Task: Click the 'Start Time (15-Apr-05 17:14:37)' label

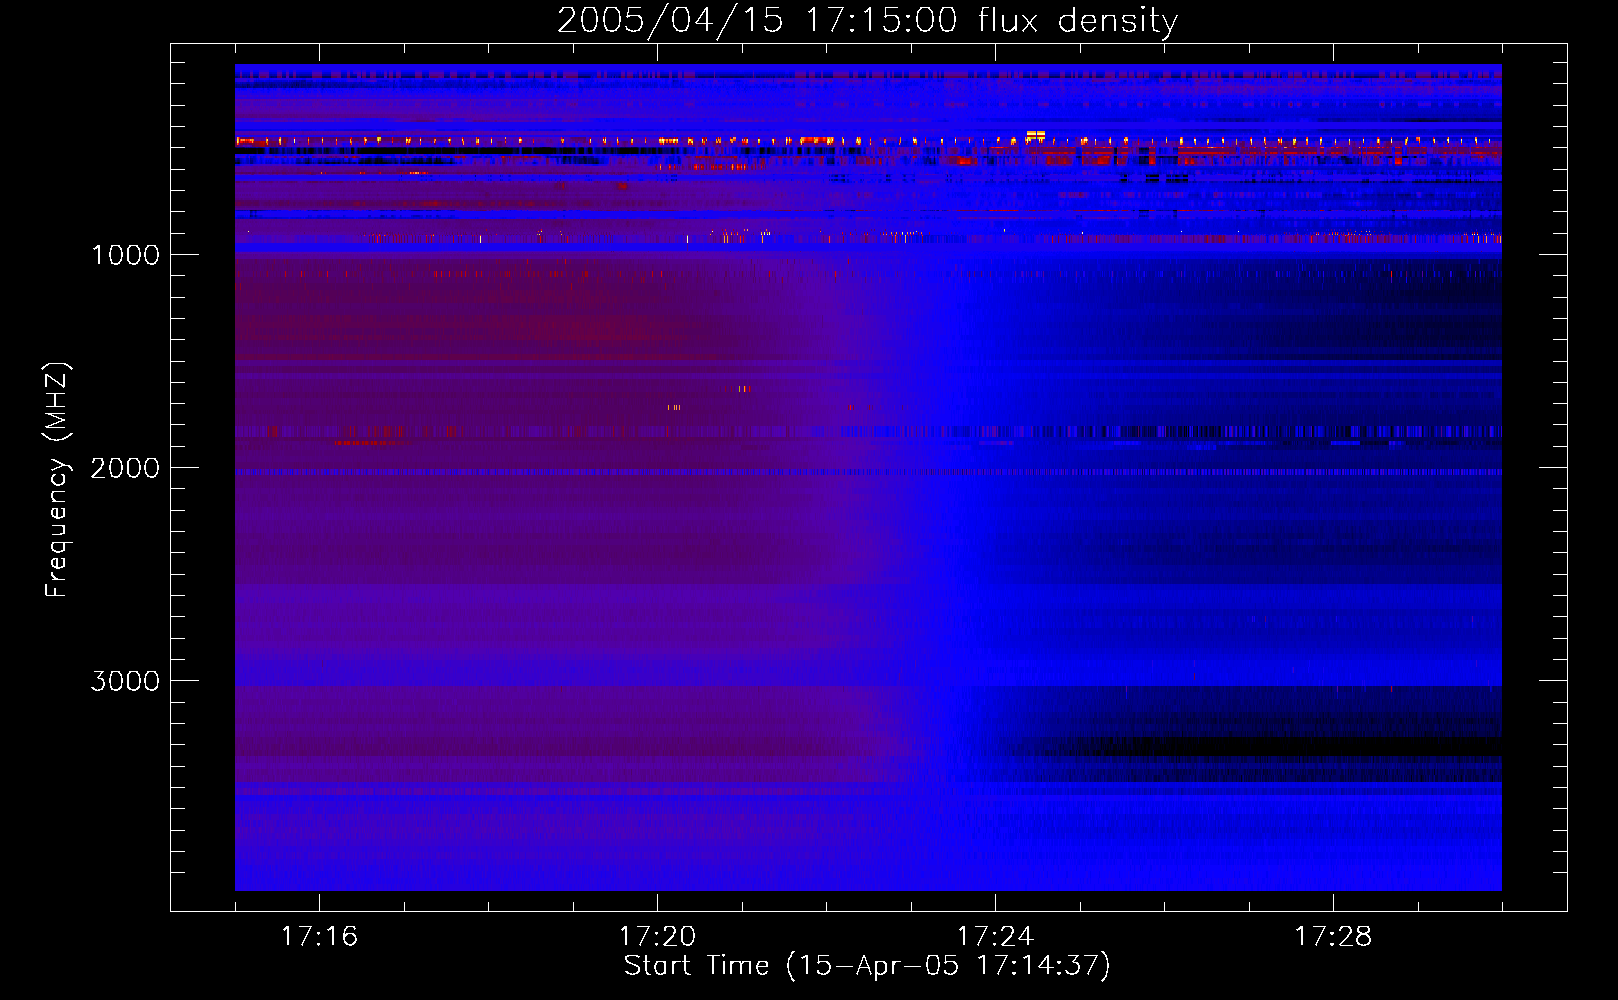Action: click(x=867, y=966)
